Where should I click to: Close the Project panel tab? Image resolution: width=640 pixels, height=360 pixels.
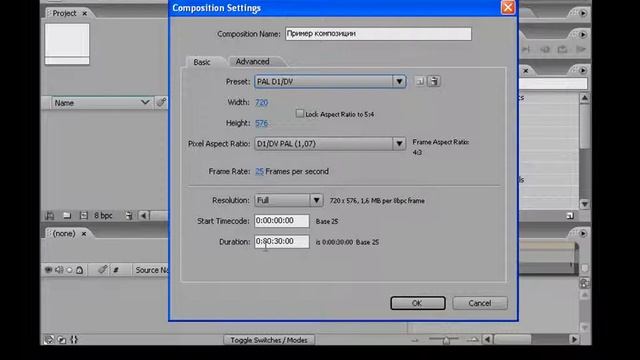coord(84,13)
